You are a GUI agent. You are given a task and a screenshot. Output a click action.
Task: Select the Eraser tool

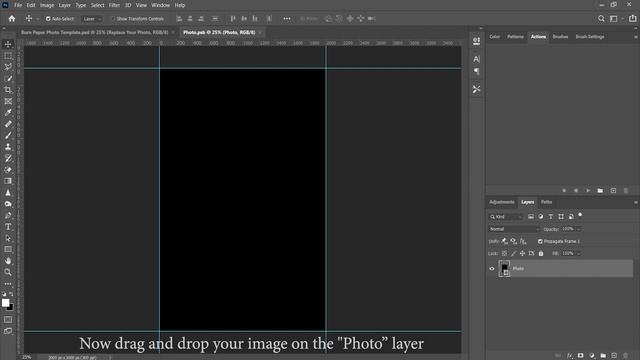pyautogui.click(x=8, y=170)
